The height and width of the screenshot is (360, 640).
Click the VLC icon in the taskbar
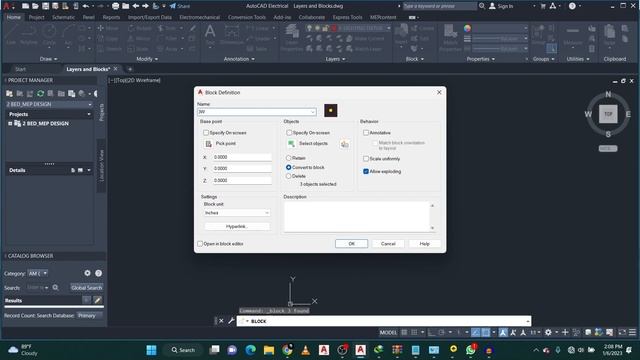click(305, 350)
